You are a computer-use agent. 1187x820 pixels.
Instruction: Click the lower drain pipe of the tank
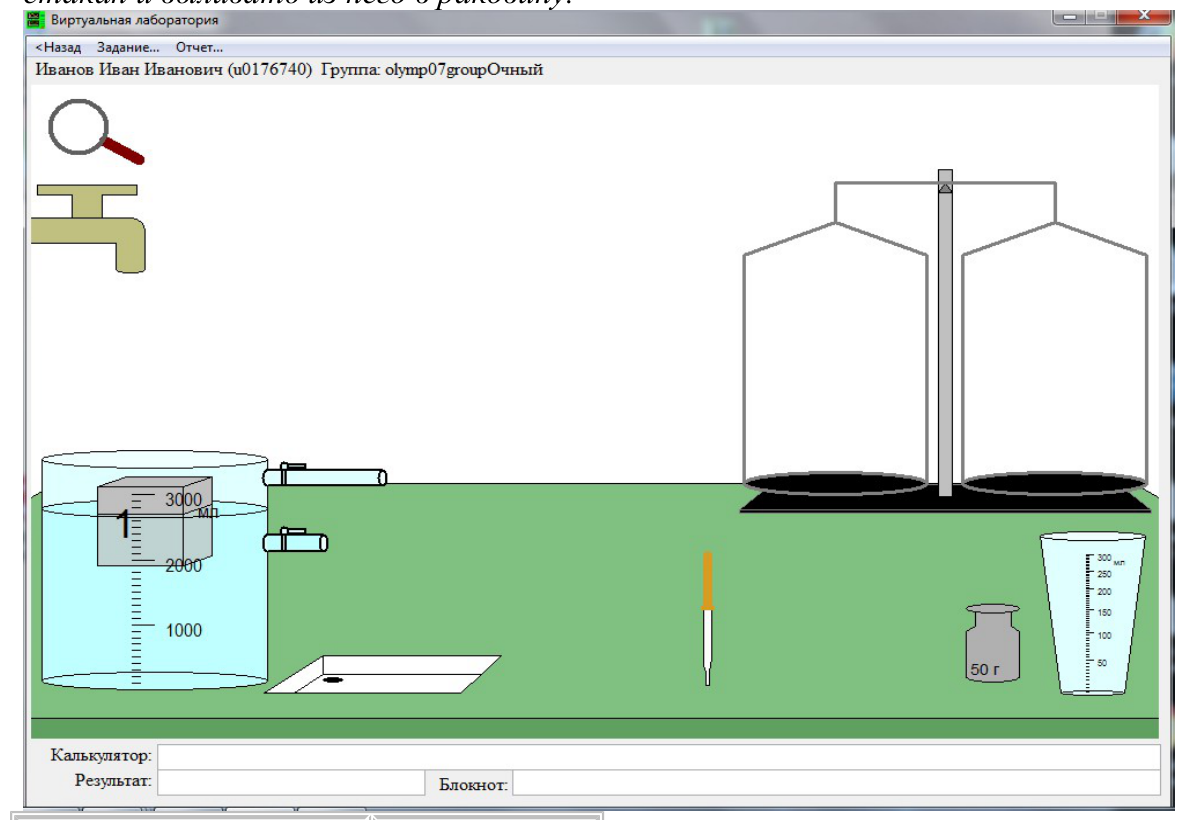[295, 541]
